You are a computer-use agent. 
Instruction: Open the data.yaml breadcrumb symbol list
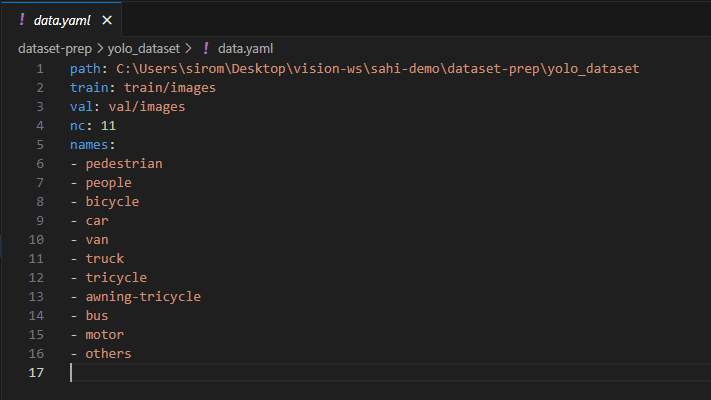245,48
